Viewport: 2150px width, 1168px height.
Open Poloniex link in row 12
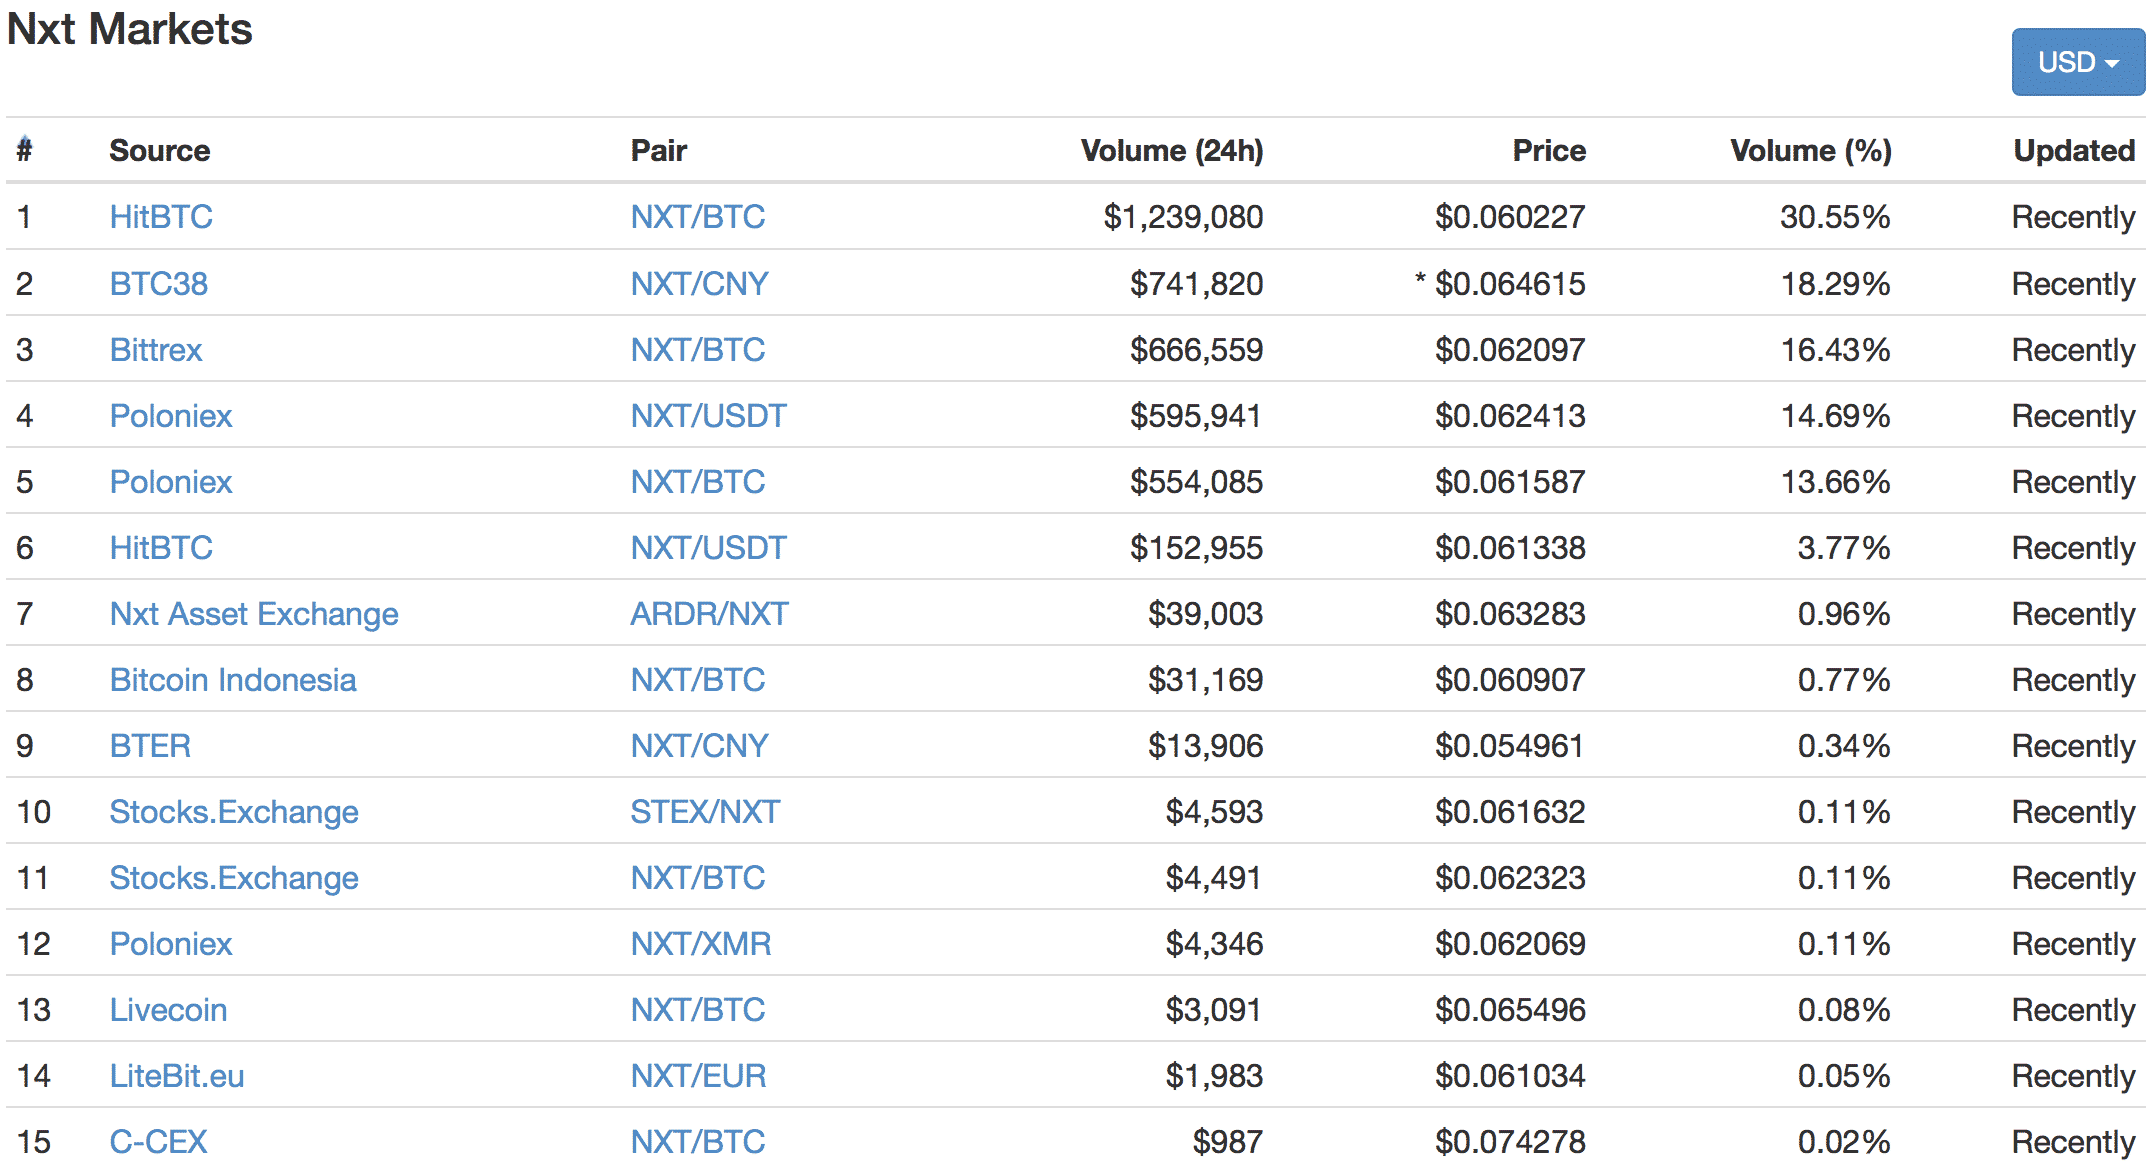pyautogui.click(x=171, y=944)
